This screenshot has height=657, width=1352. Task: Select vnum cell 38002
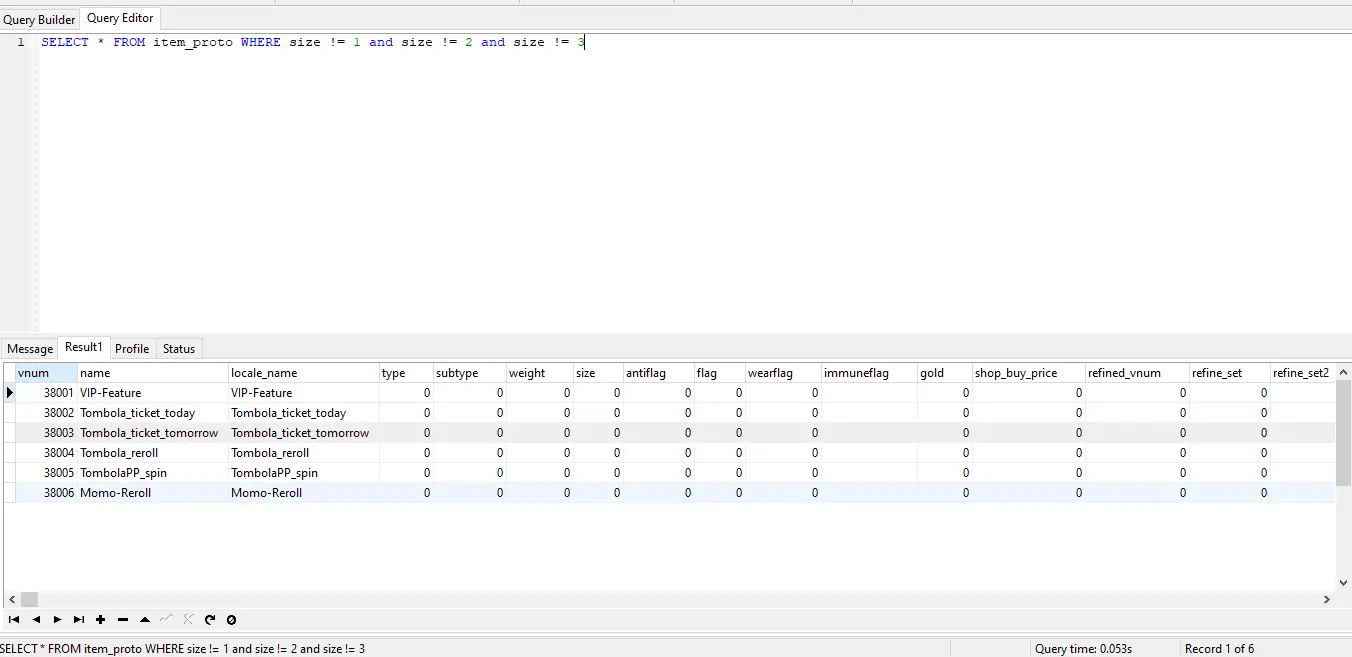[47, 413]
